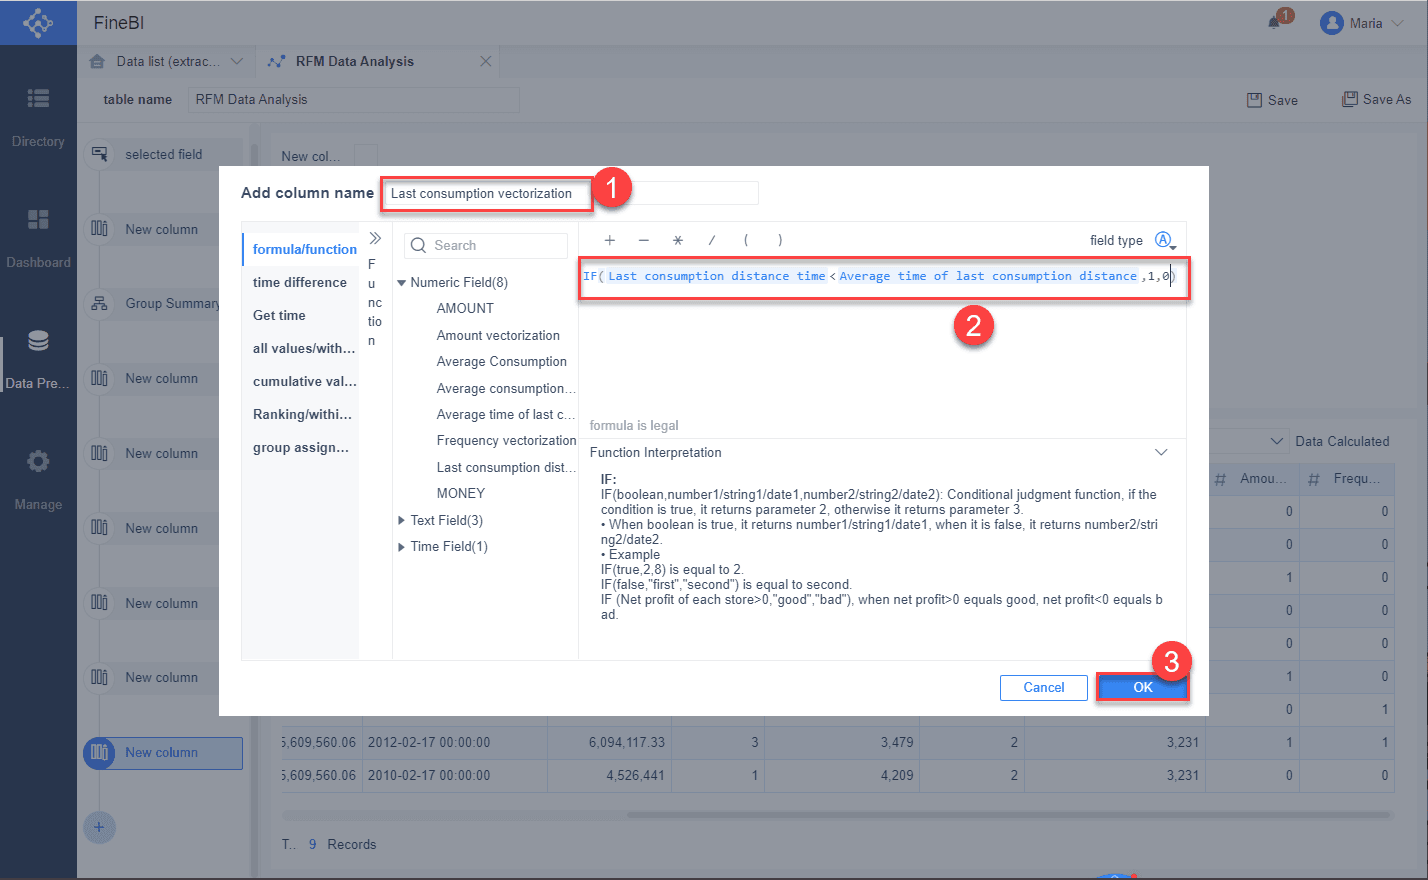Image resolution: width=1428 pixels, height=880 pixels.
Task: Select the formula/function tab
Action: tap(301, 249)
